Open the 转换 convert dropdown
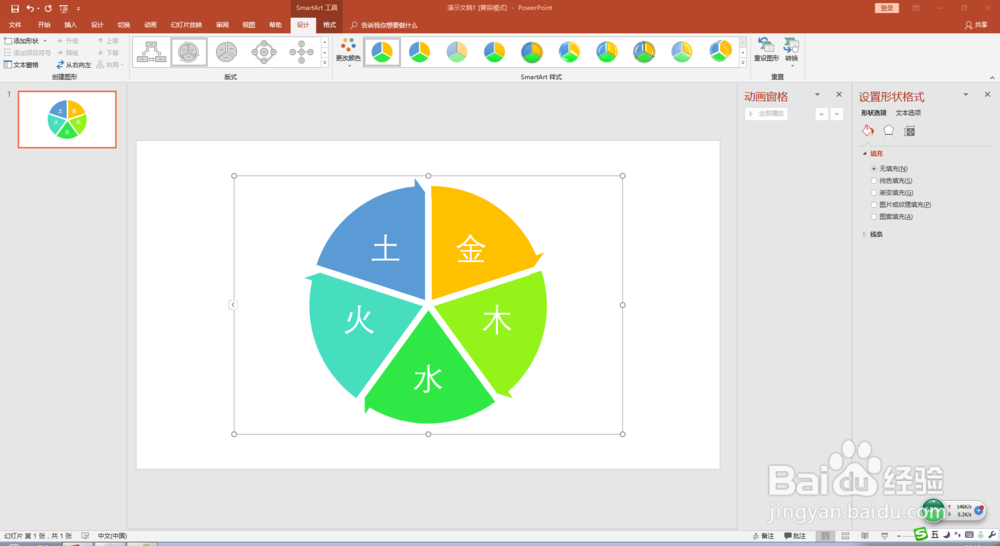This screenshot has height=546, width=1000. (x=791, y=50)
